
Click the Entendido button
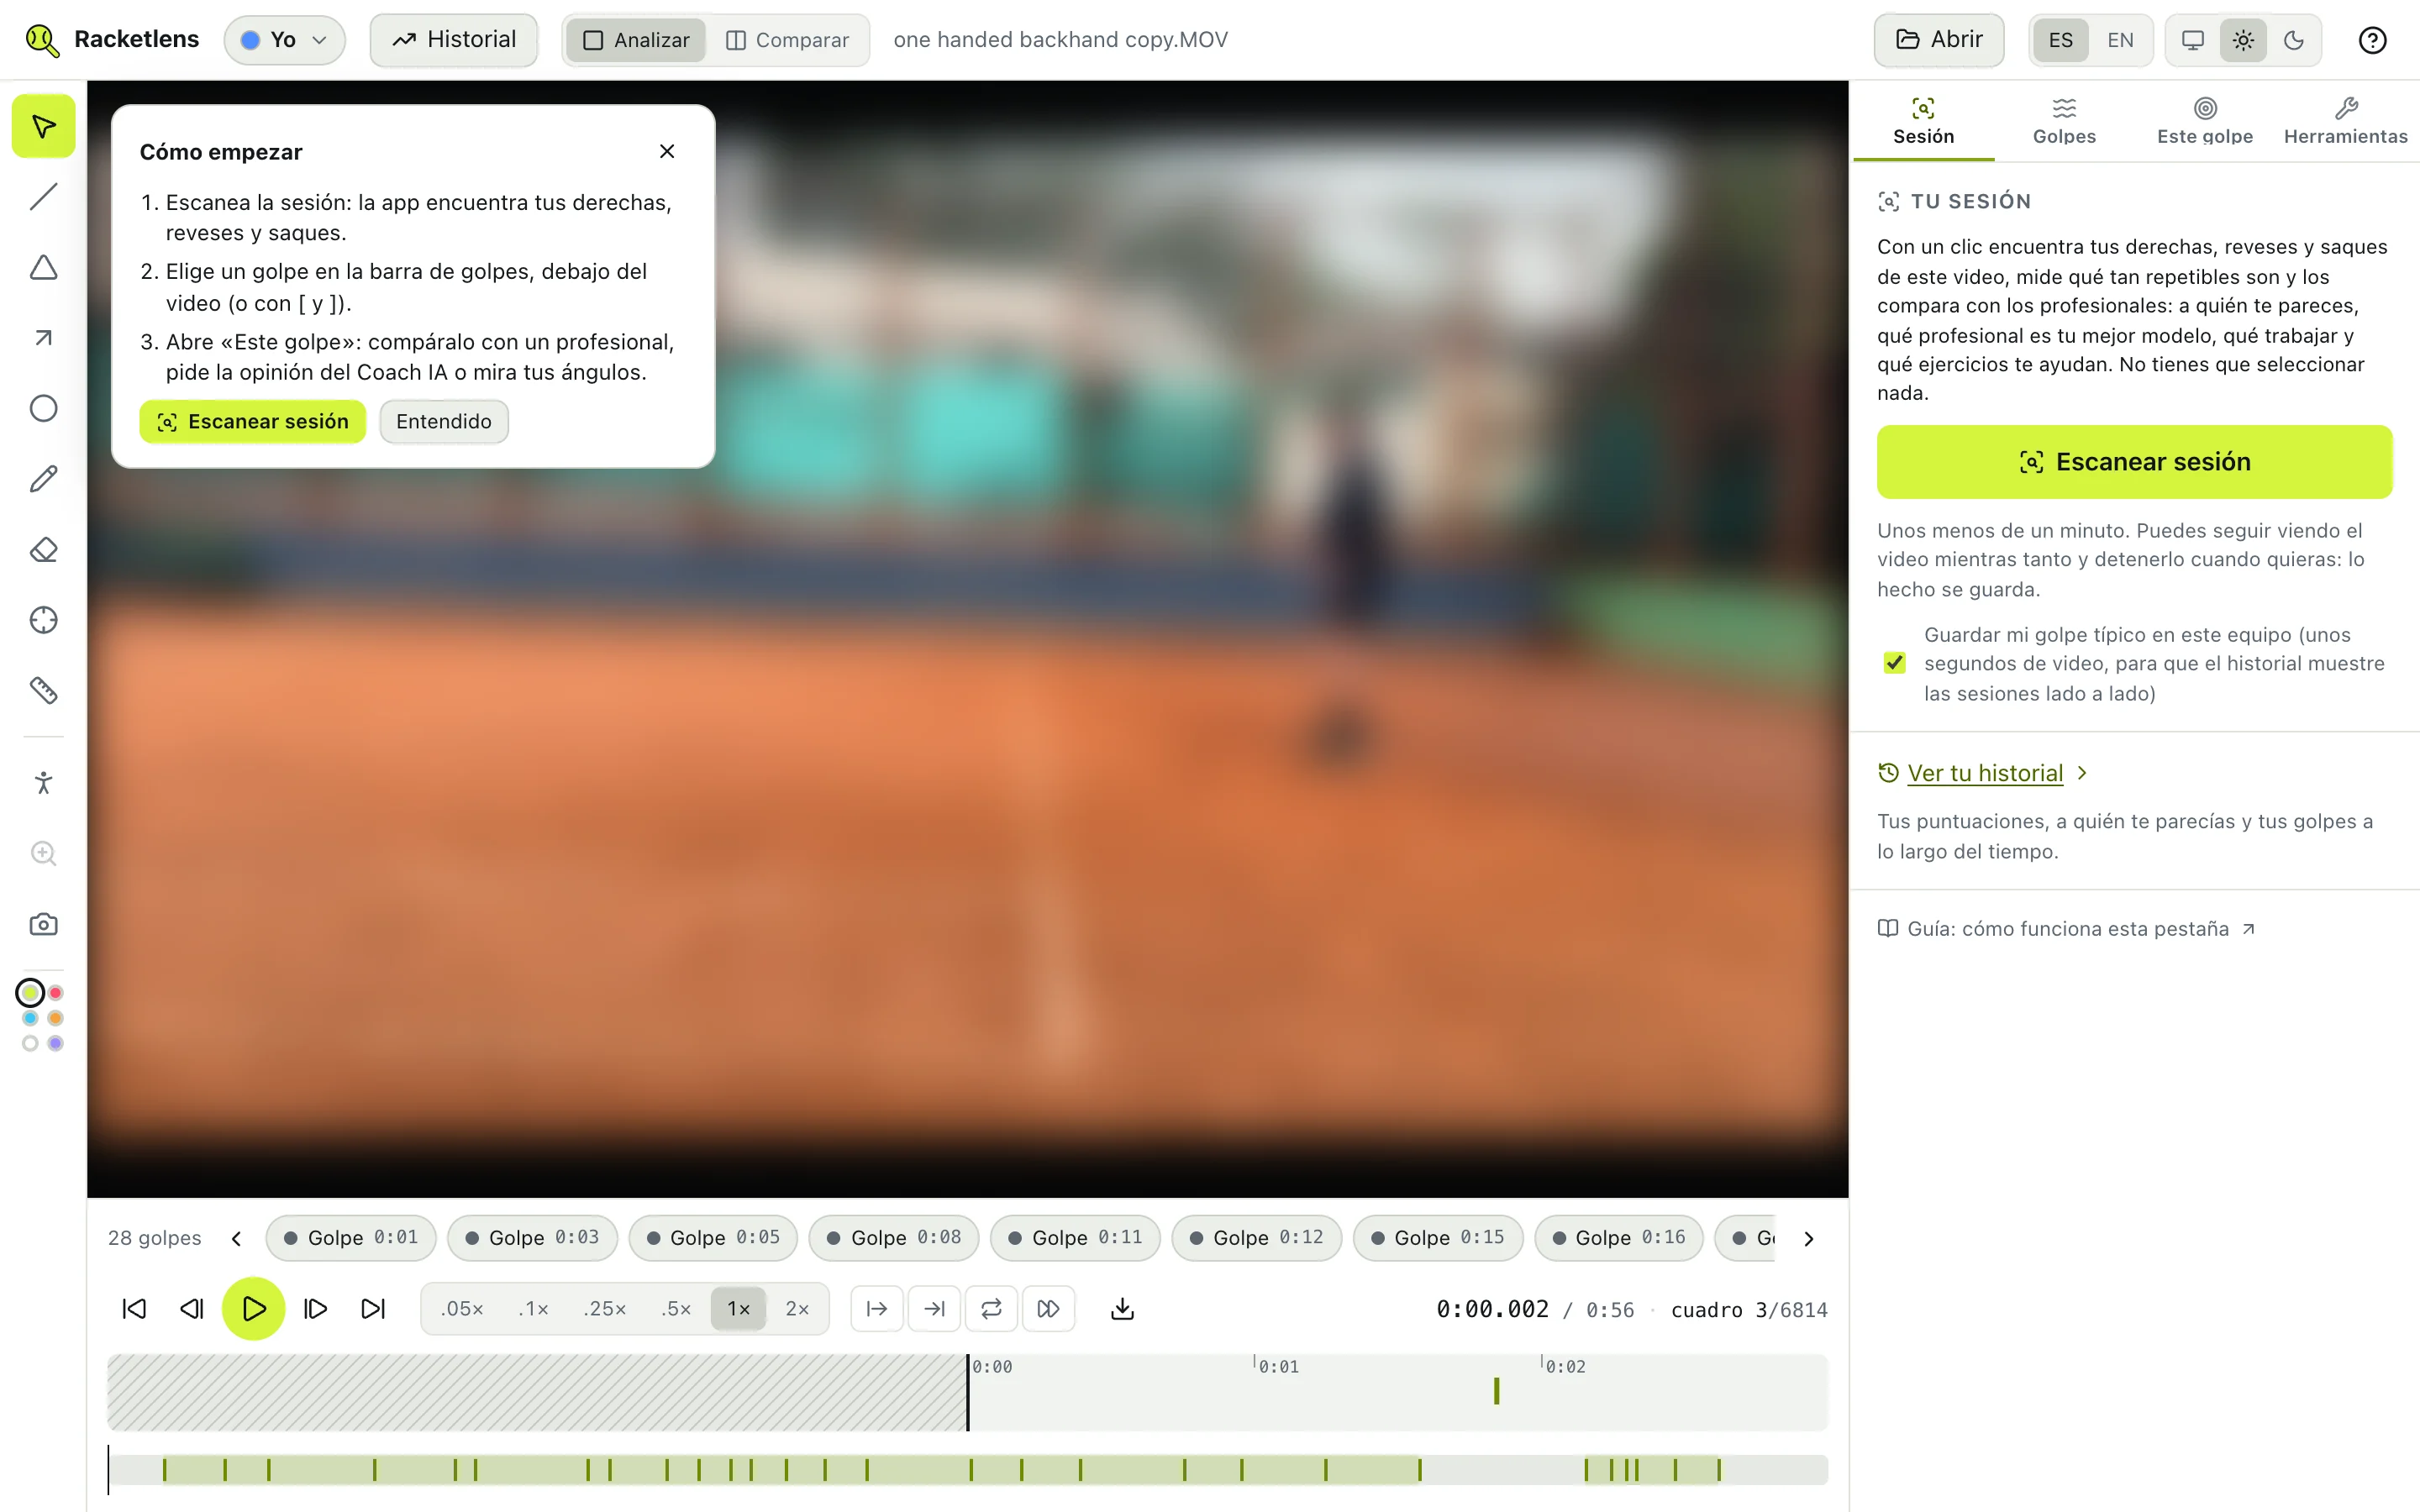point(444,421)
